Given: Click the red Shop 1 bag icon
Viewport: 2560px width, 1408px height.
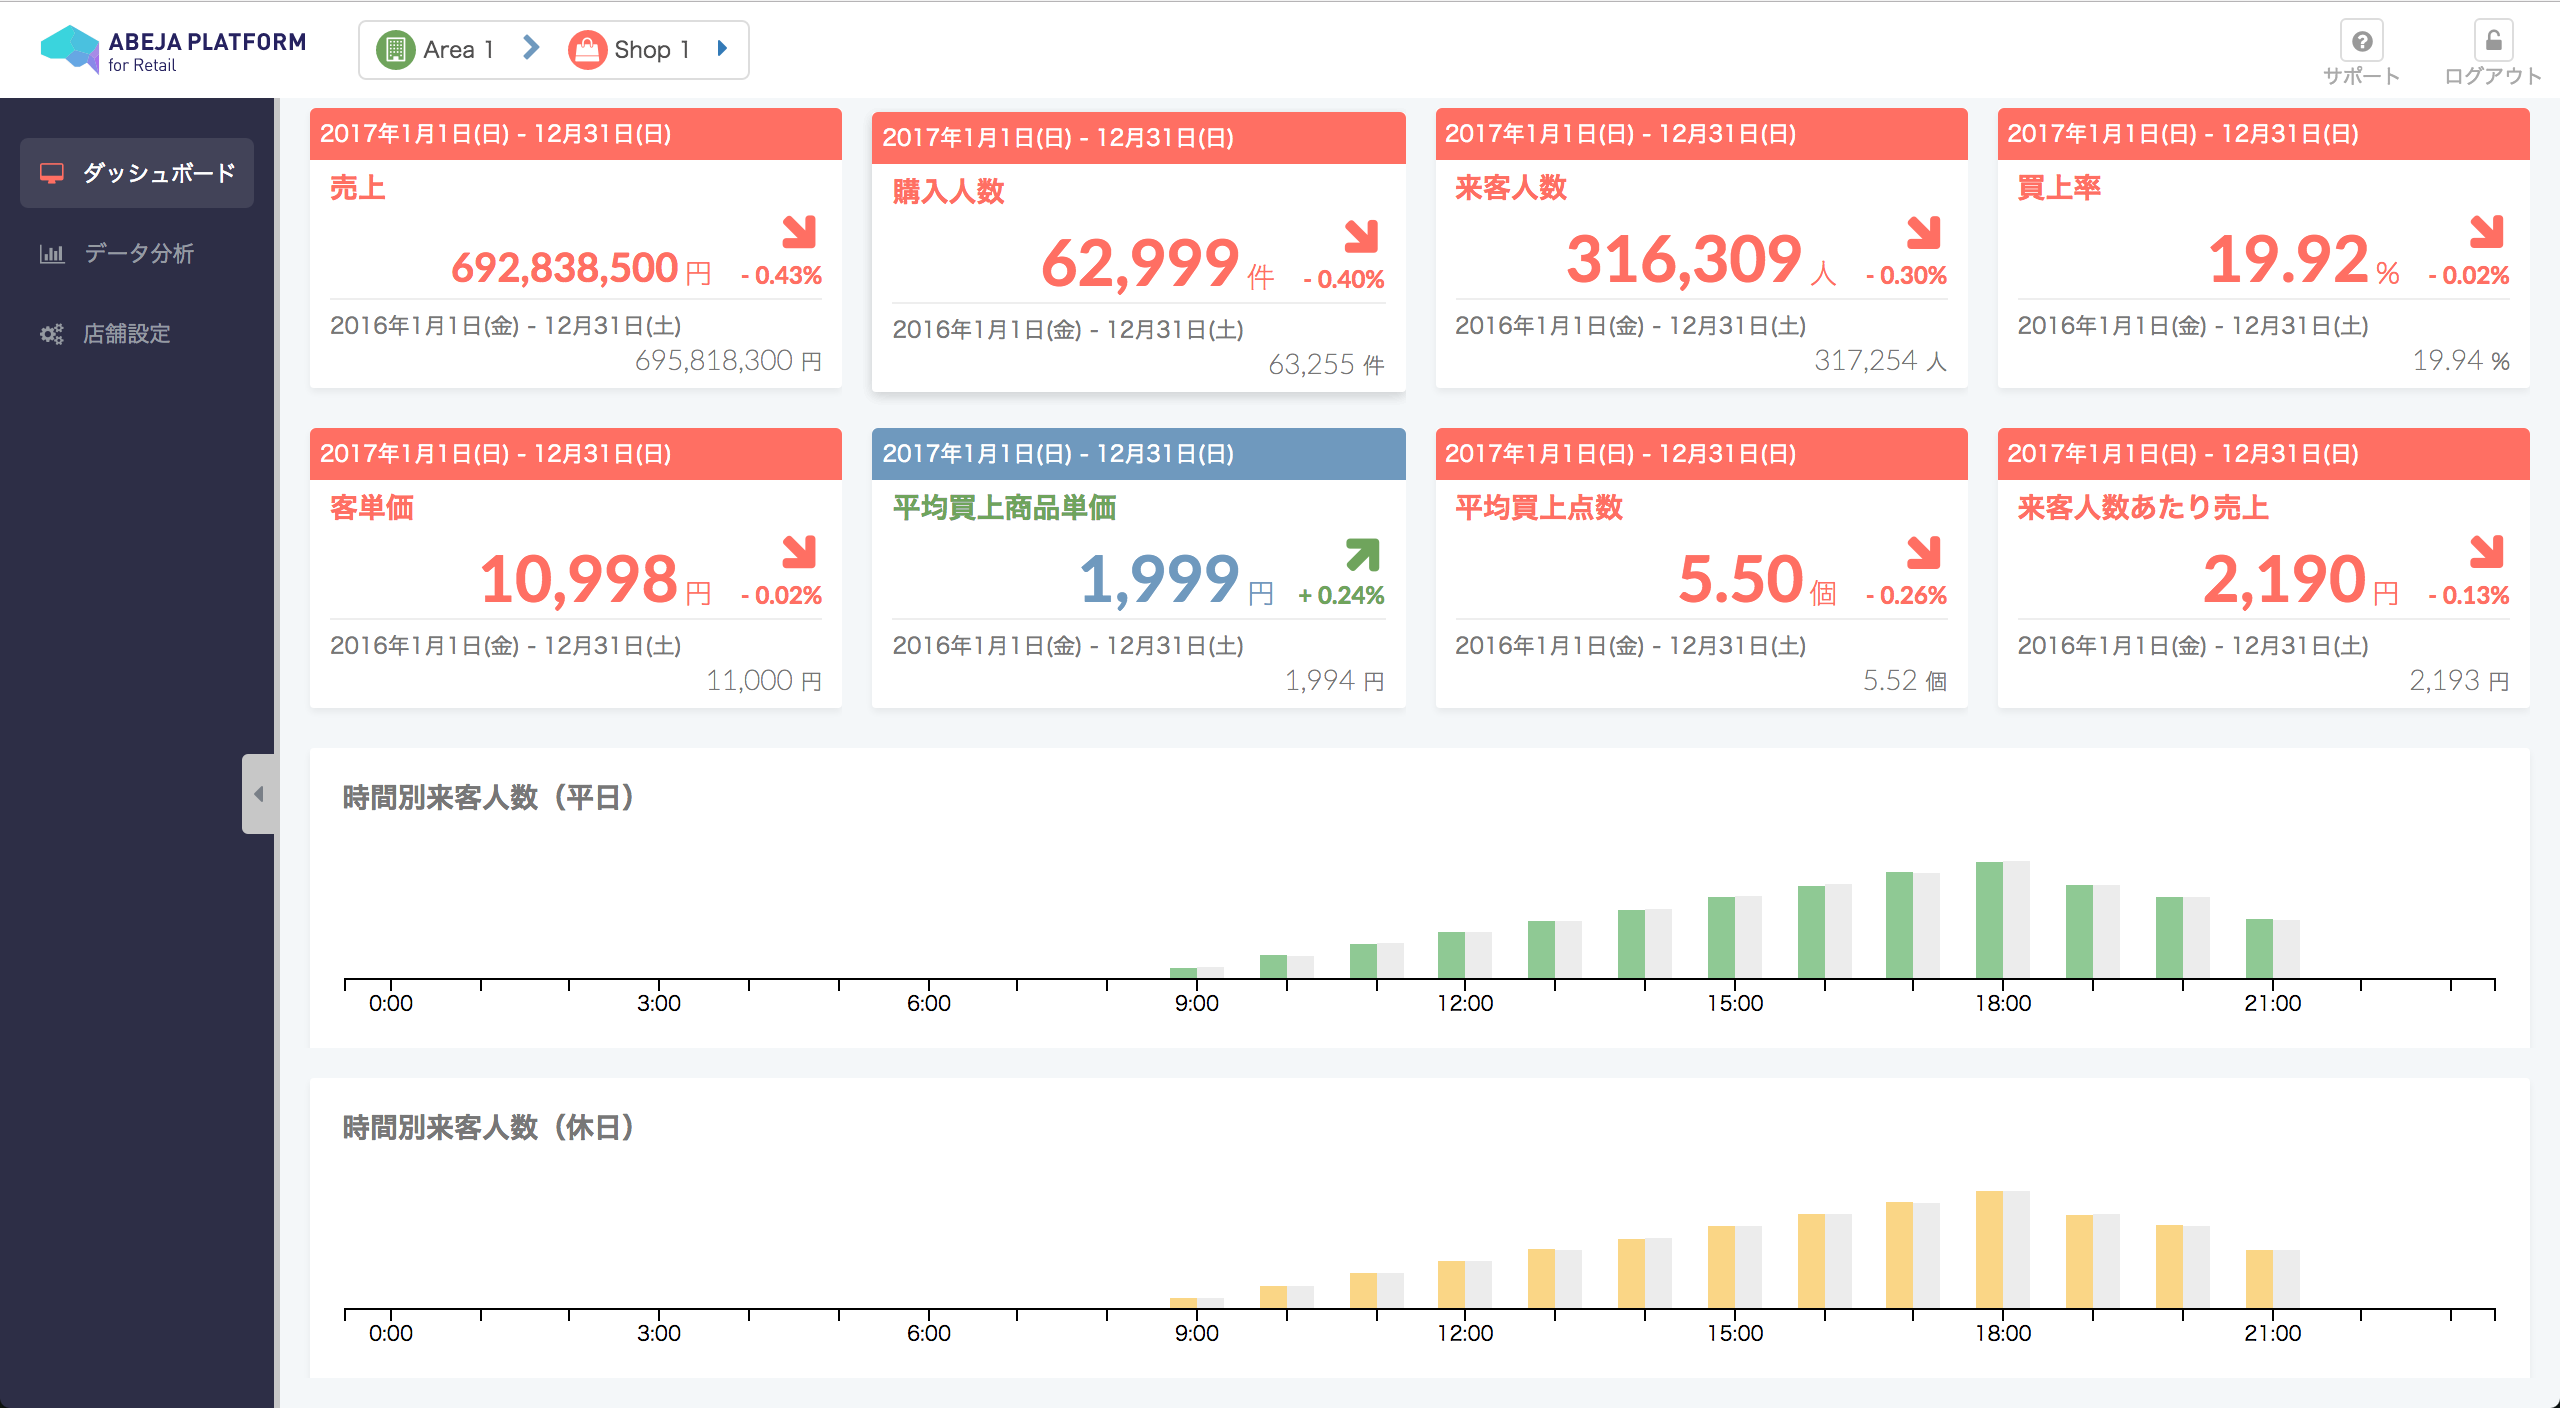Looking at the screenshot, I should (x=587, y=49).
